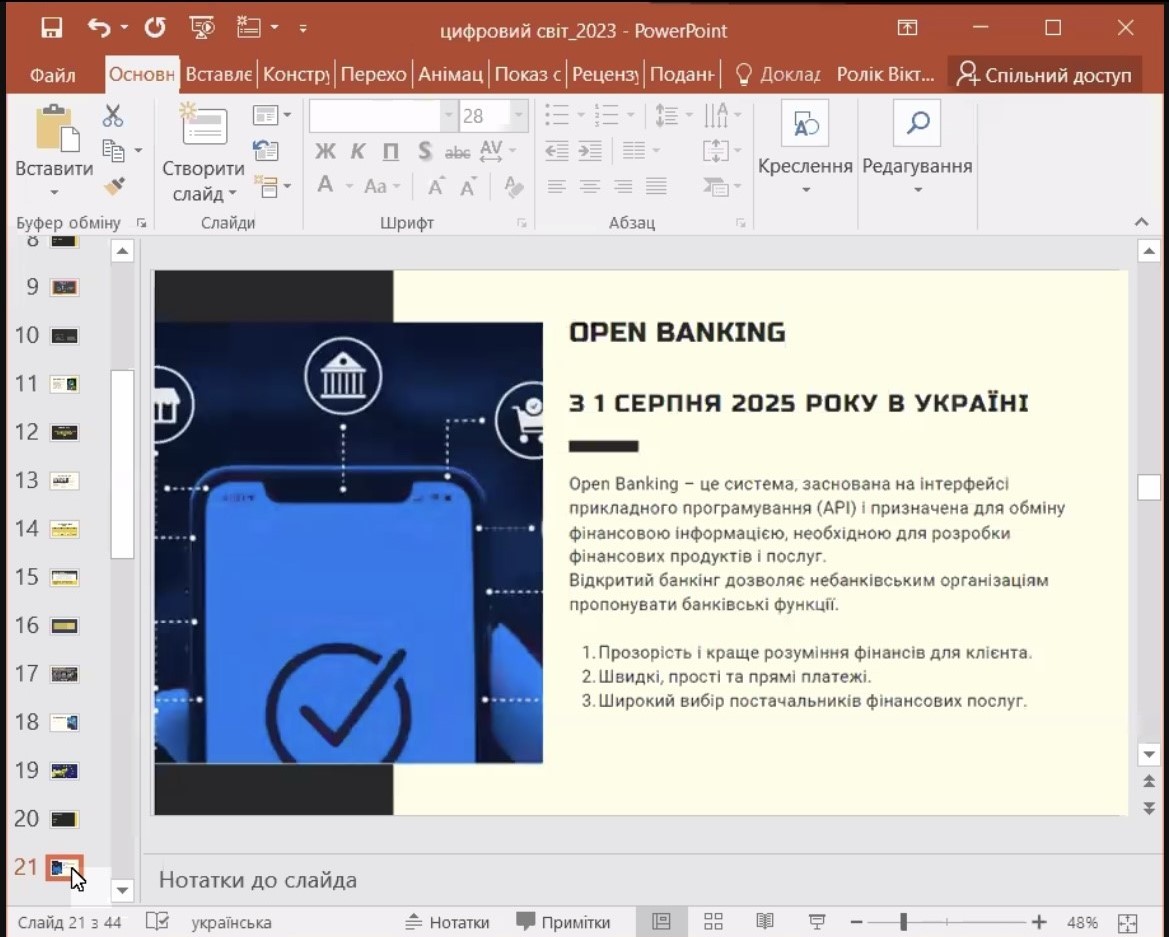Open the Файл tab

53,75
